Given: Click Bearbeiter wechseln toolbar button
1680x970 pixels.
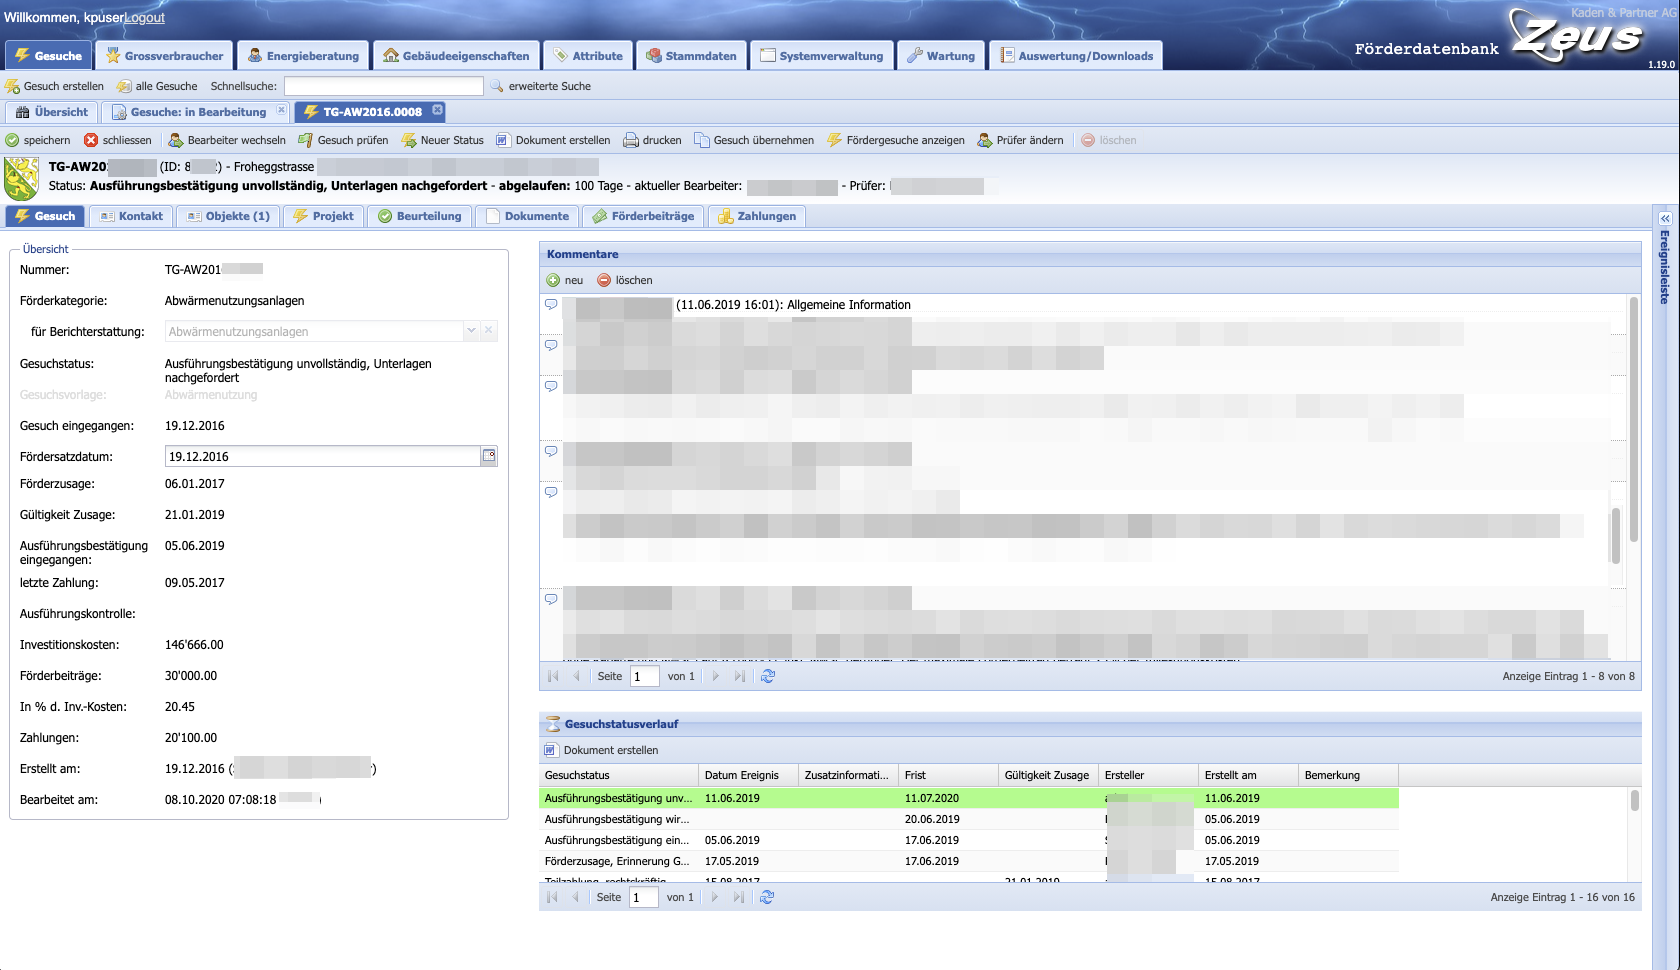Looking at the screenshot, I should 227,140.
